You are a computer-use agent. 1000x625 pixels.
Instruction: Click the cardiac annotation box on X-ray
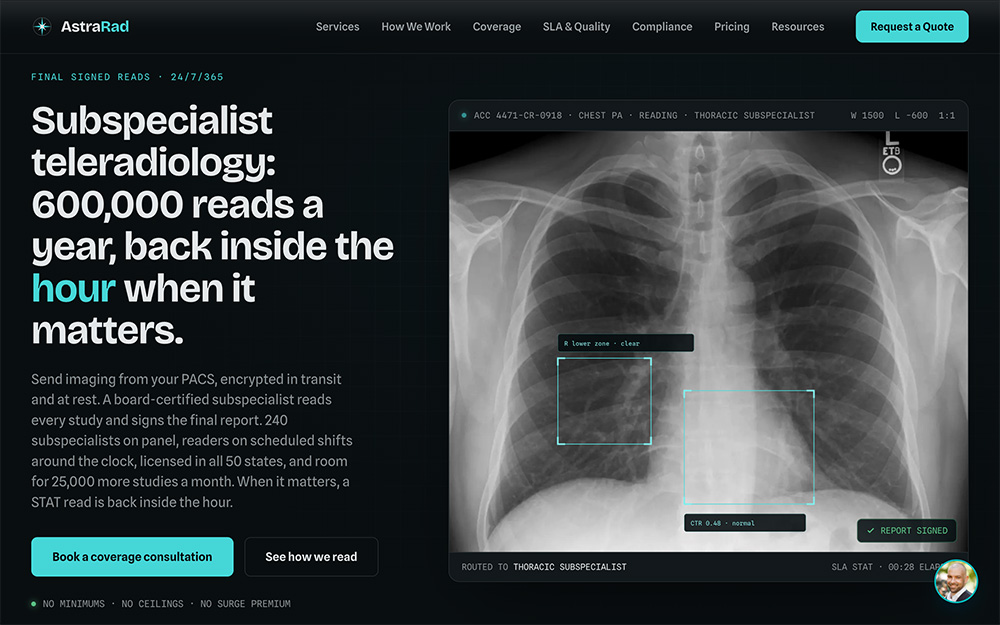[749, 447]
